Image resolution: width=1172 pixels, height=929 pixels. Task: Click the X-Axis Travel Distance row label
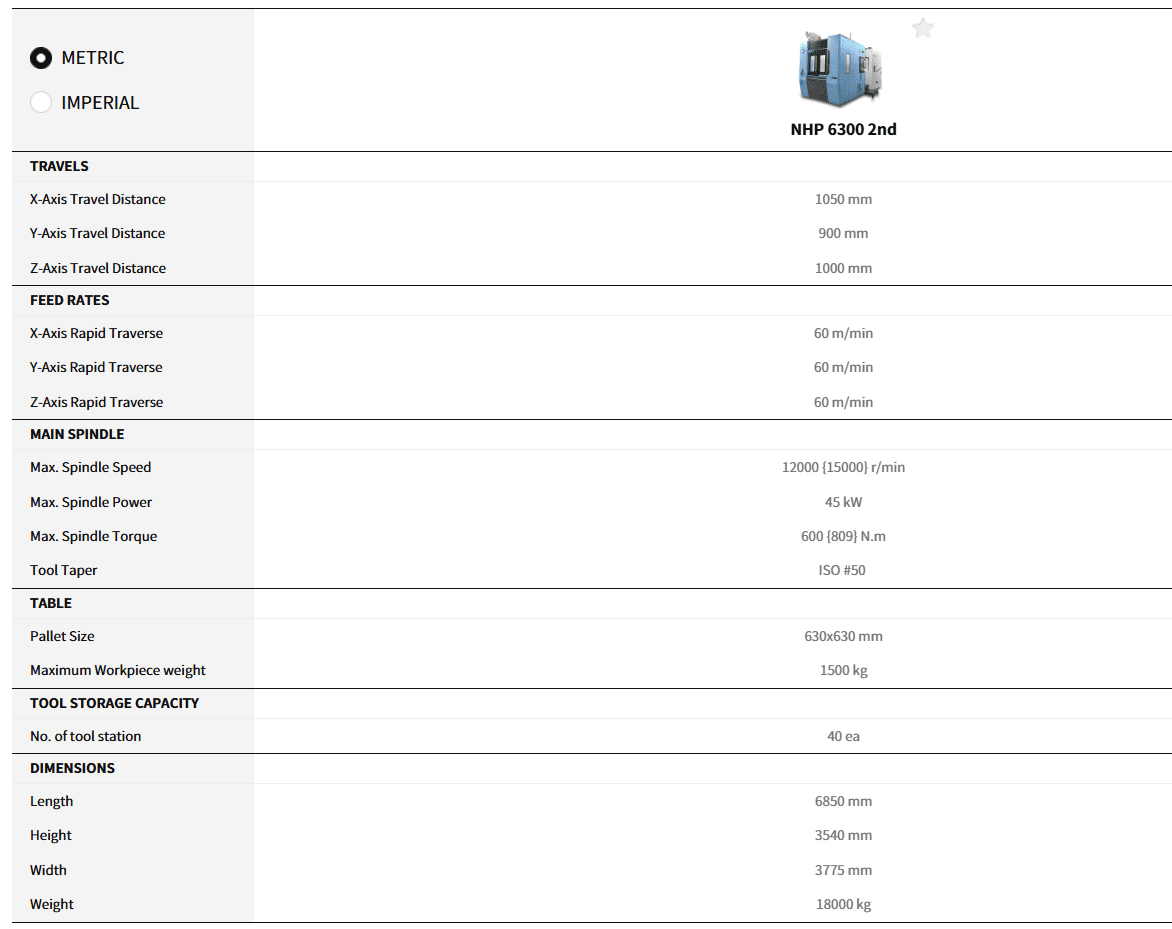98,199
